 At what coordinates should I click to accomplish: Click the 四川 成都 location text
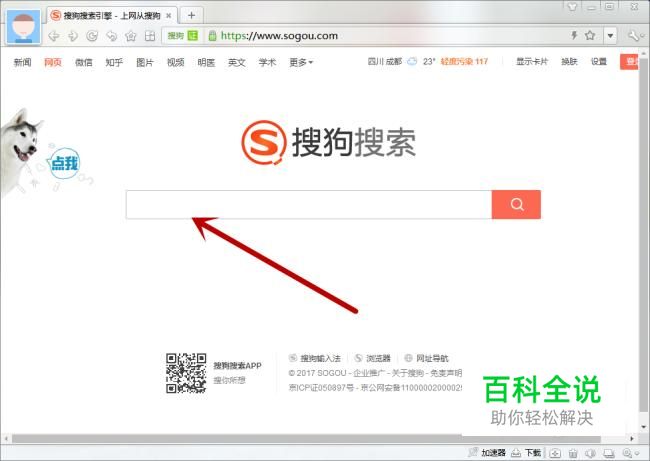(385, 61)
